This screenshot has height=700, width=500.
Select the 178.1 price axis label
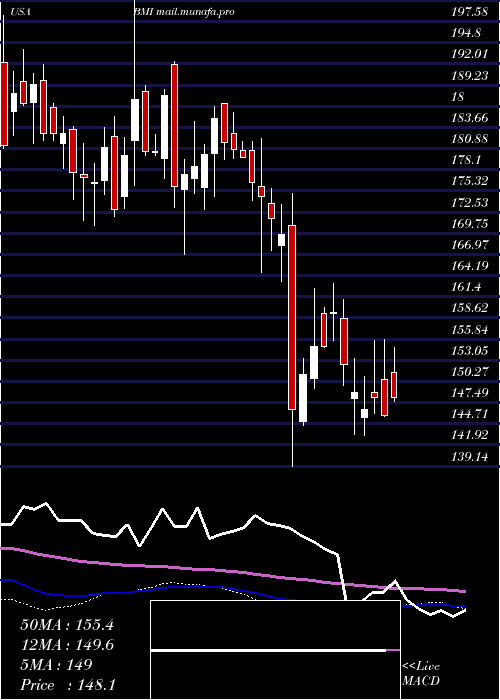point(466,160)
